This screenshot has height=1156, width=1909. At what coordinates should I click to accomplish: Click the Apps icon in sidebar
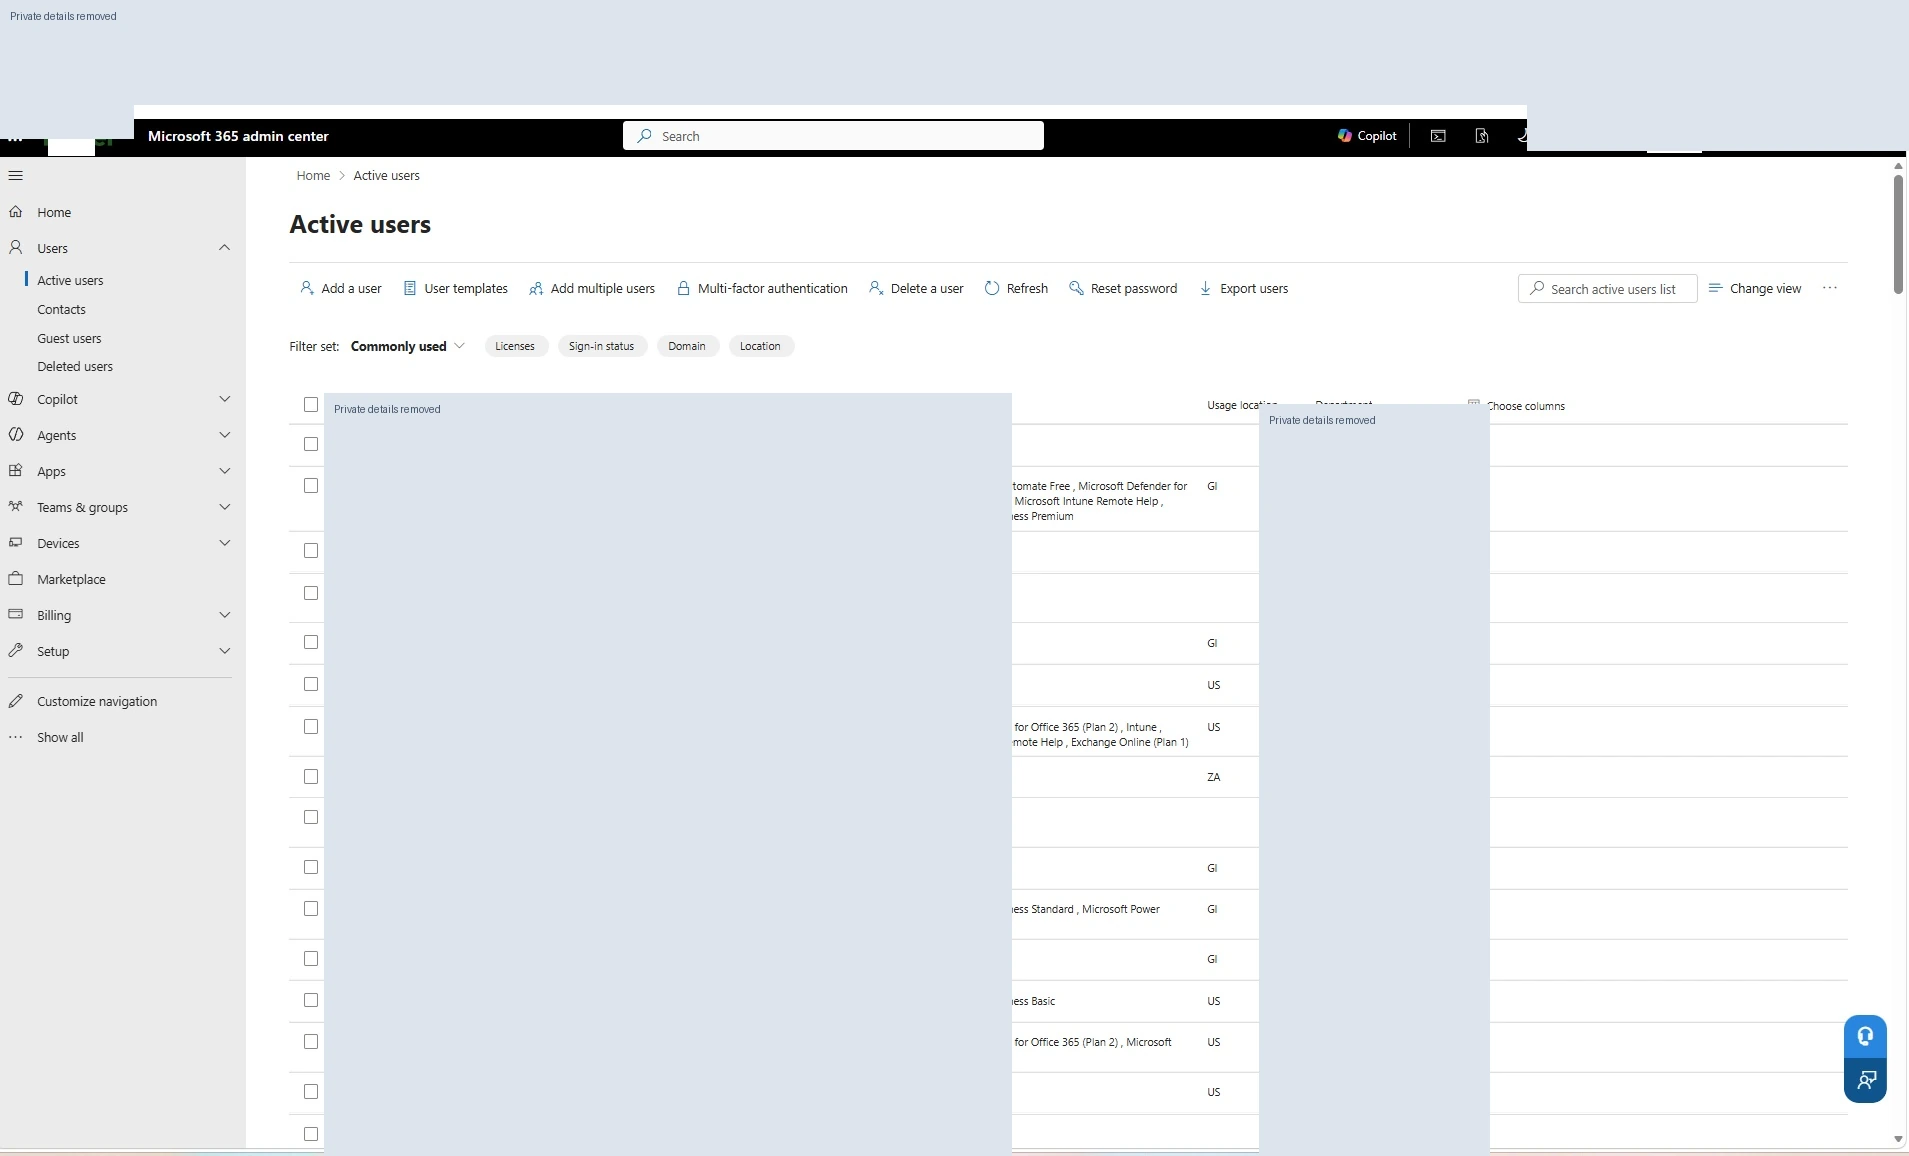coord(15,470)
